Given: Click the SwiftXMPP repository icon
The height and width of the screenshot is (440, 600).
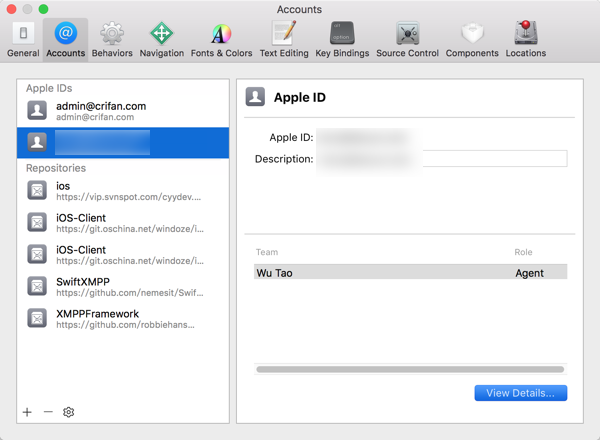Looking at the screenshot, I should click(x=37, y=286).
